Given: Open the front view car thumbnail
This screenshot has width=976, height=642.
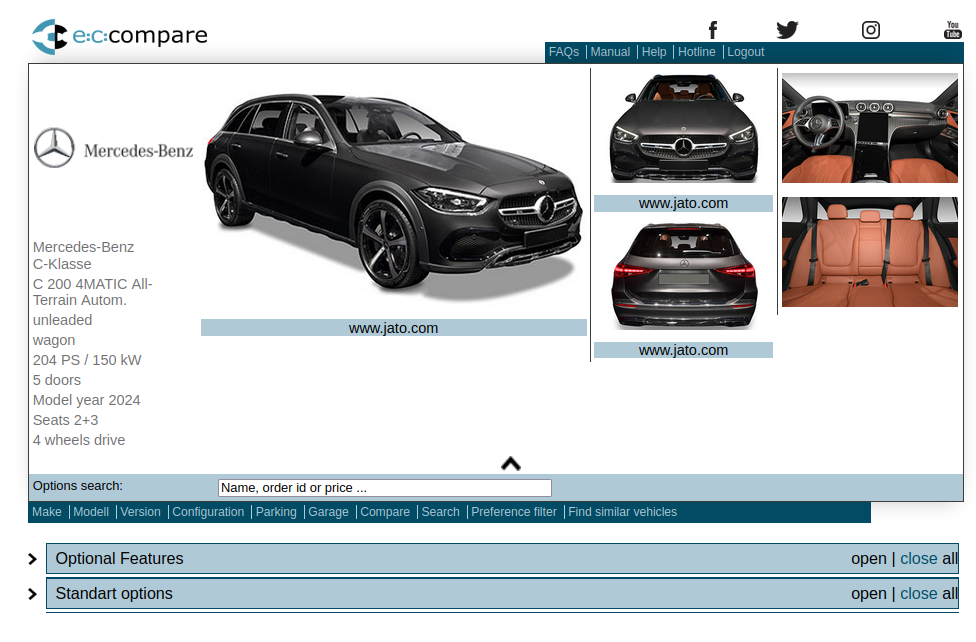Looking at the screenshot, I should (x=683, y=129).
